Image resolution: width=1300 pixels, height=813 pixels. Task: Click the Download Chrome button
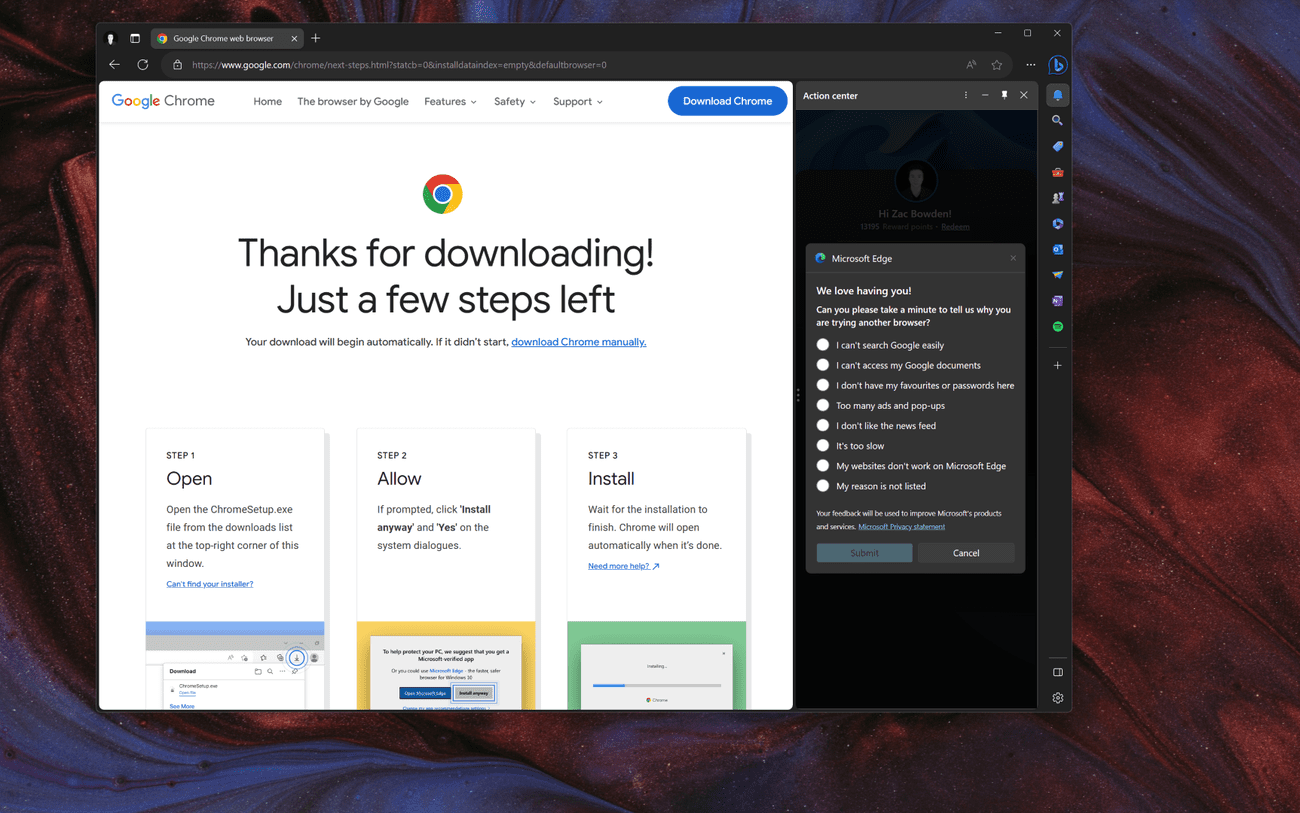click(727, 101)
